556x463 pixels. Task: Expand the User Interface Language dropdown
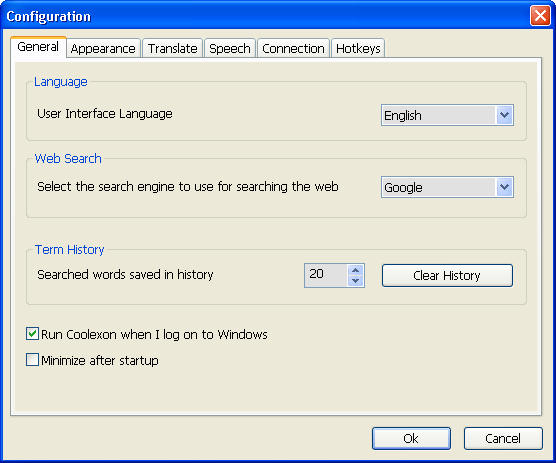(504, 115)
